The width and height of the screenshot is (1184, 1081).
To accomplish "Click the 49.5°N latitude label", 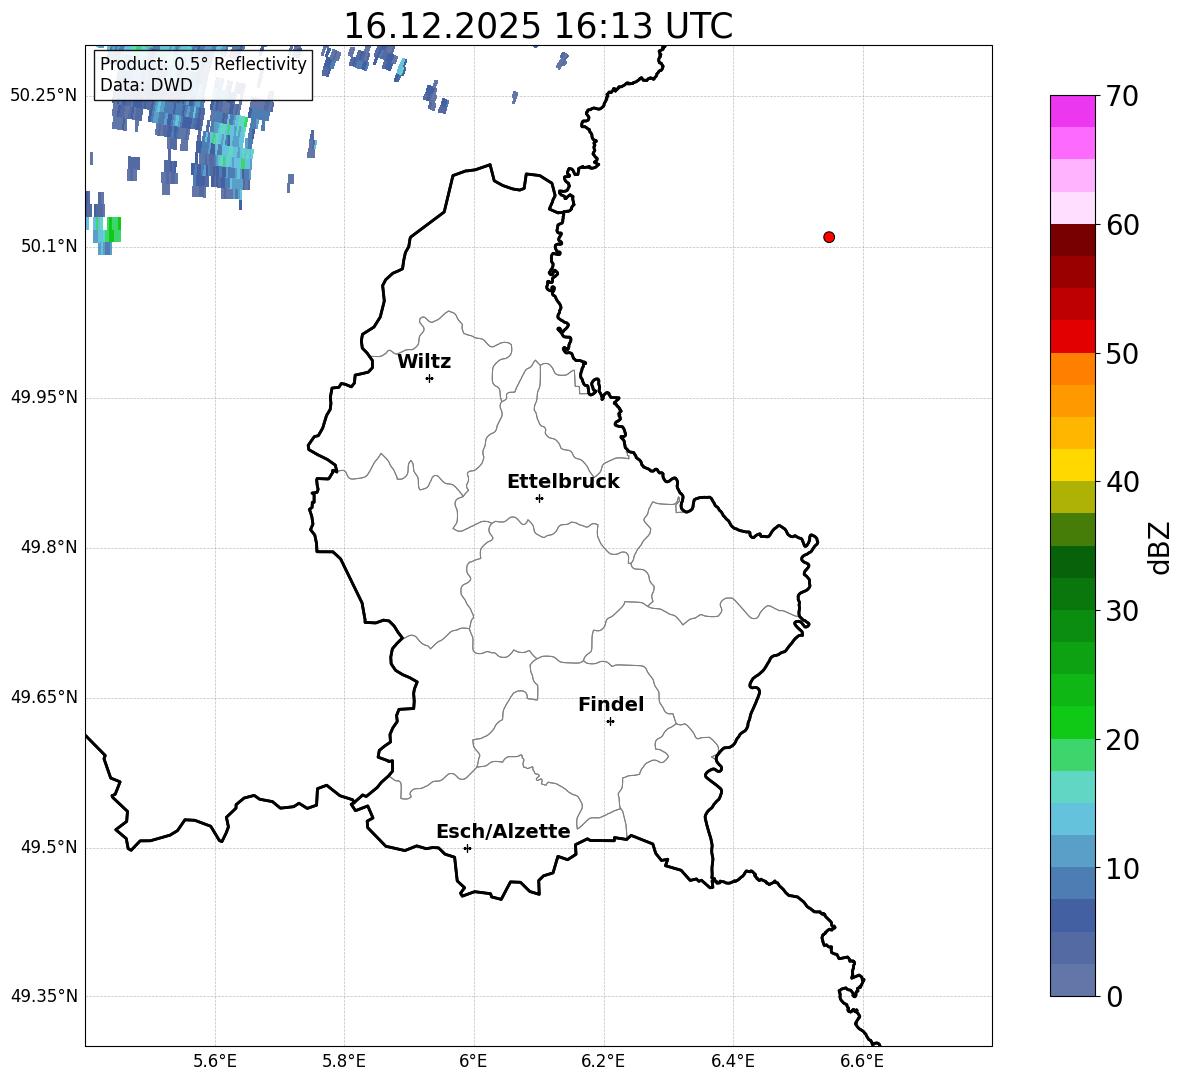I will click(49, 847).
